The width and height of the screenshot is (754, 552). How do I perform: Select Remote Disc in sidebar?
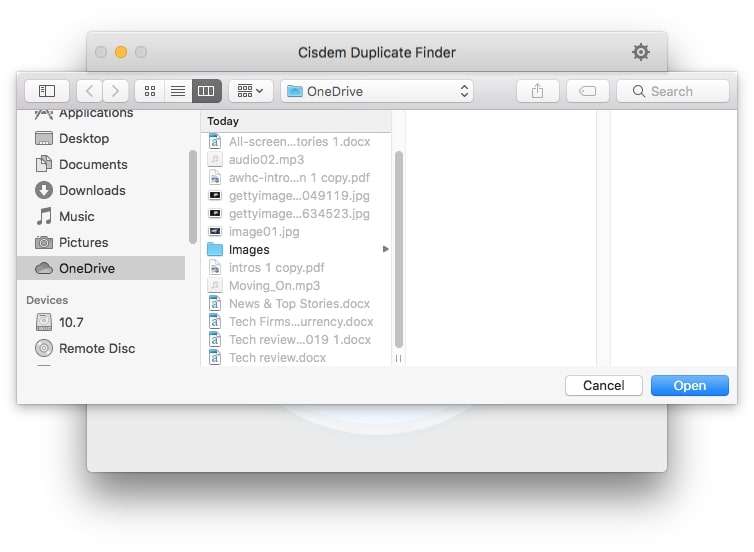(x=96, y=348)
